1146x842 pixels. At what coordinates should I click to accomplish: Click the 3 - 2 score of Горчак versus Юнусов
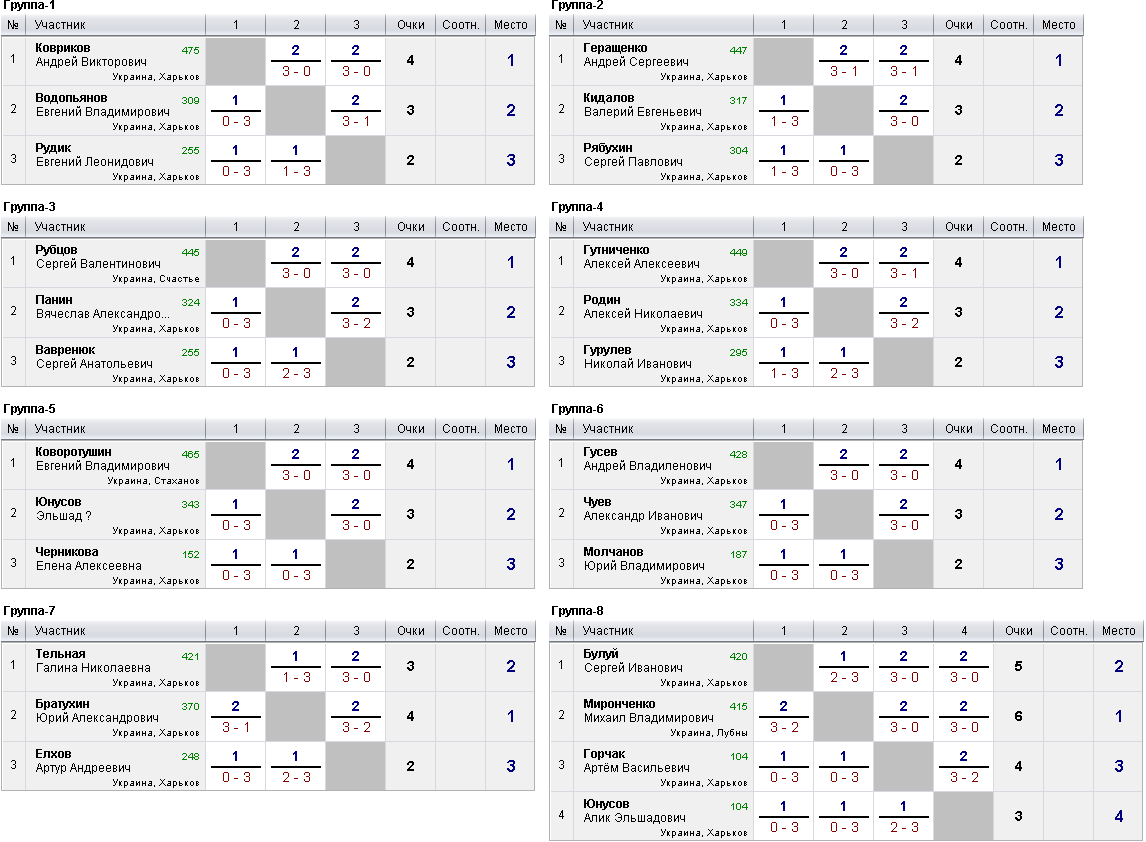tap(964, 777)
